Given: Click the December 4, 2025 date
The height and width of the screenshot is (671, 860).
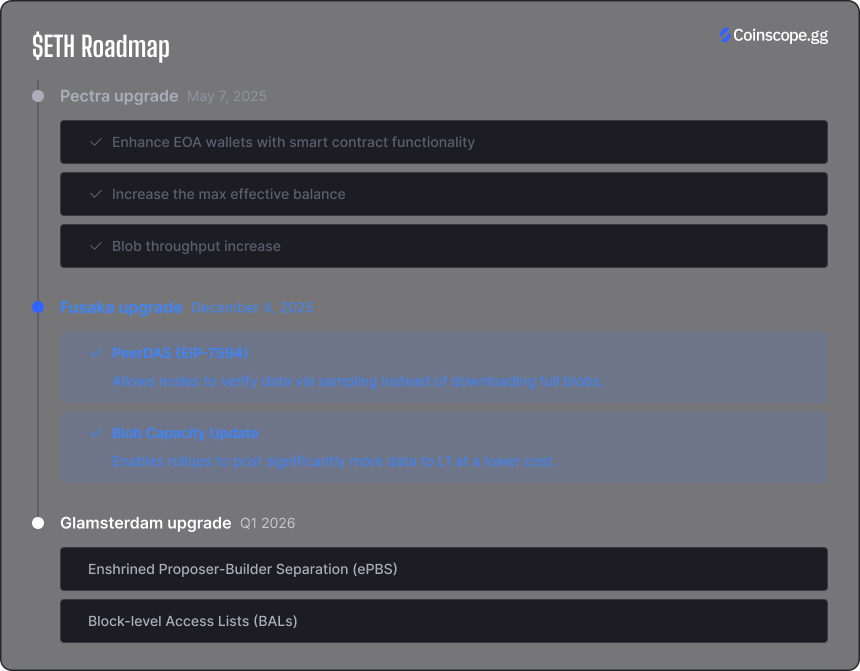Looking at the screenshot, I should pos(252,308).
